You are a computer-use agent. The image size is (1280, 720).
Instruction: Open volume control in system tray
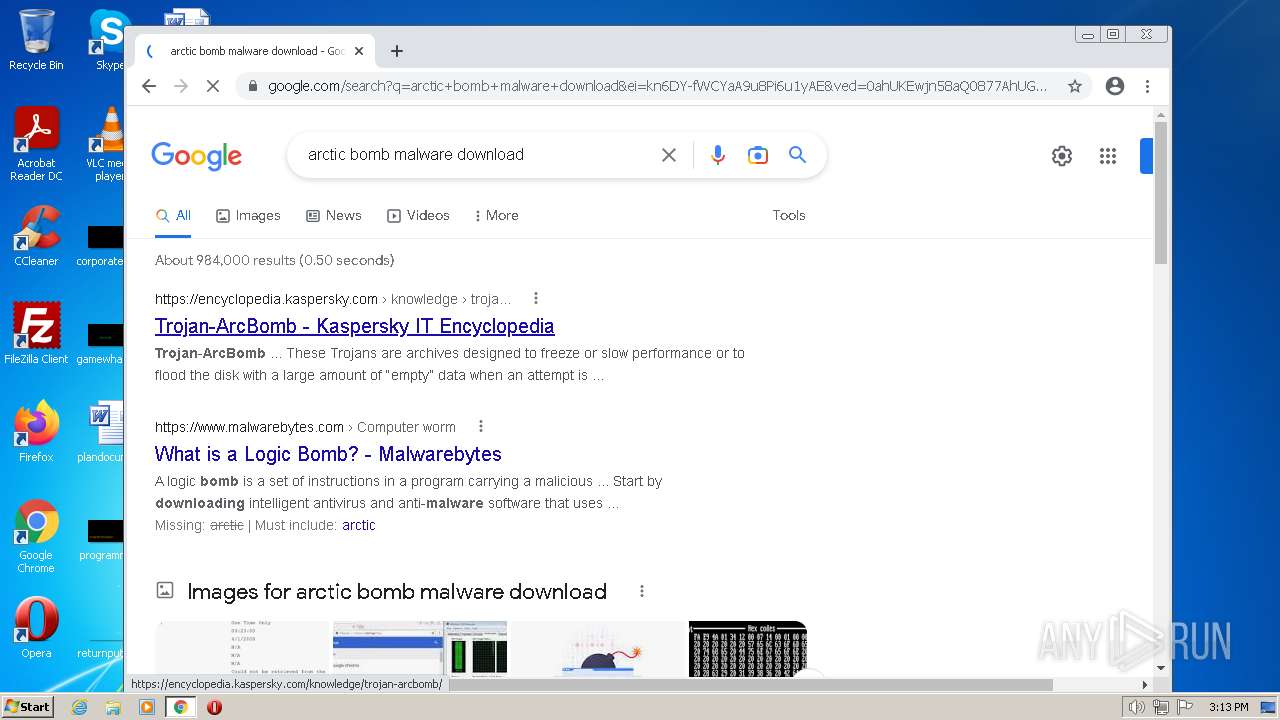coord(1136,707)
